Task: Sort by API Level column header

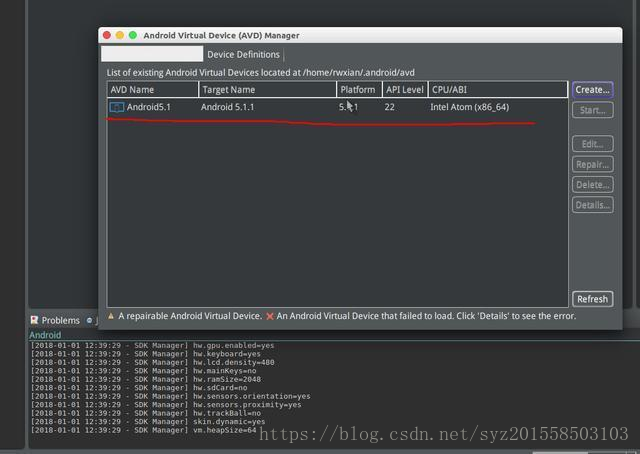Action: point(405,90)
